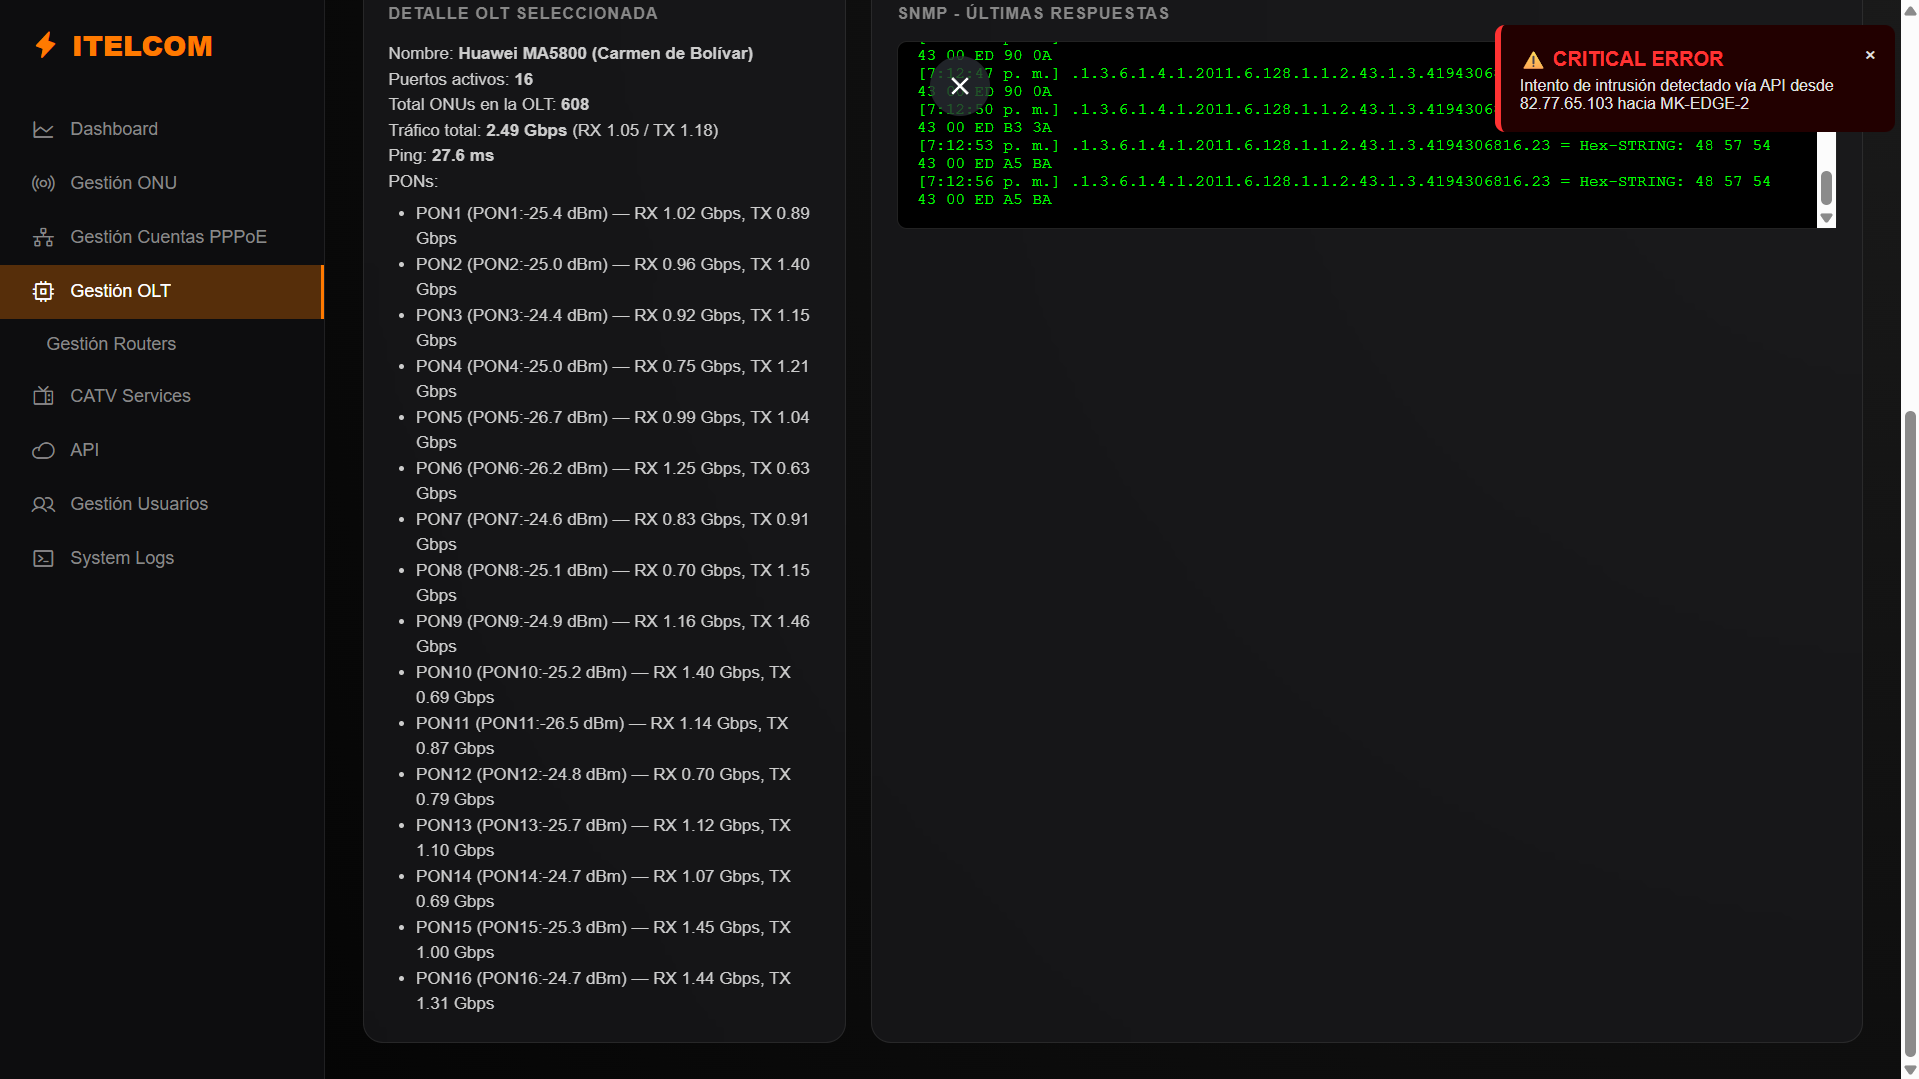Go to Gestión Cuentas PPPoE
The width and height of the screenshot is (1919, 1079).
(162, 237)
